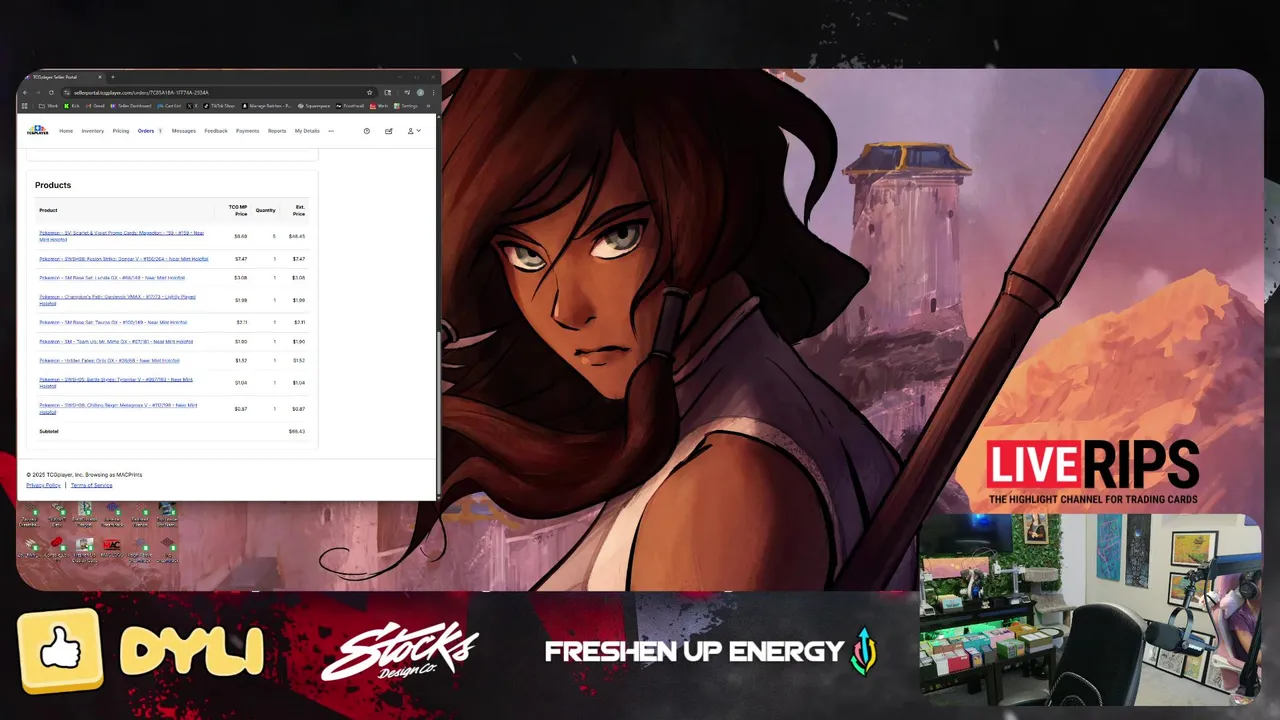
Task: Click the Subtotal amount $69.43
Action: (x=296, y=431)
